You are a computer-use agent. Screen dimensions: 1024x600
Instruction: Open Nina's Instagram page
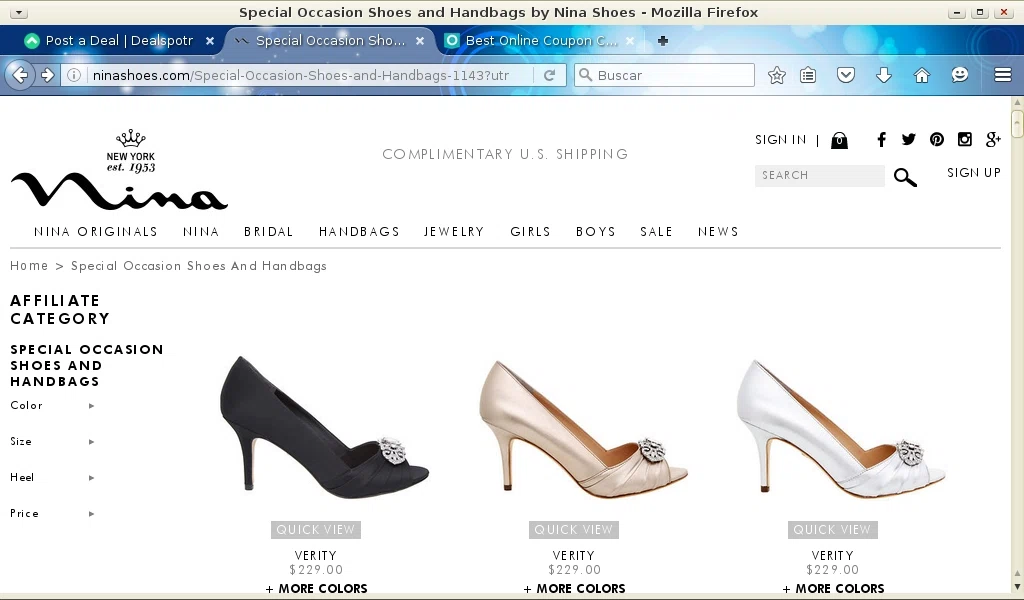pos(965,139)
